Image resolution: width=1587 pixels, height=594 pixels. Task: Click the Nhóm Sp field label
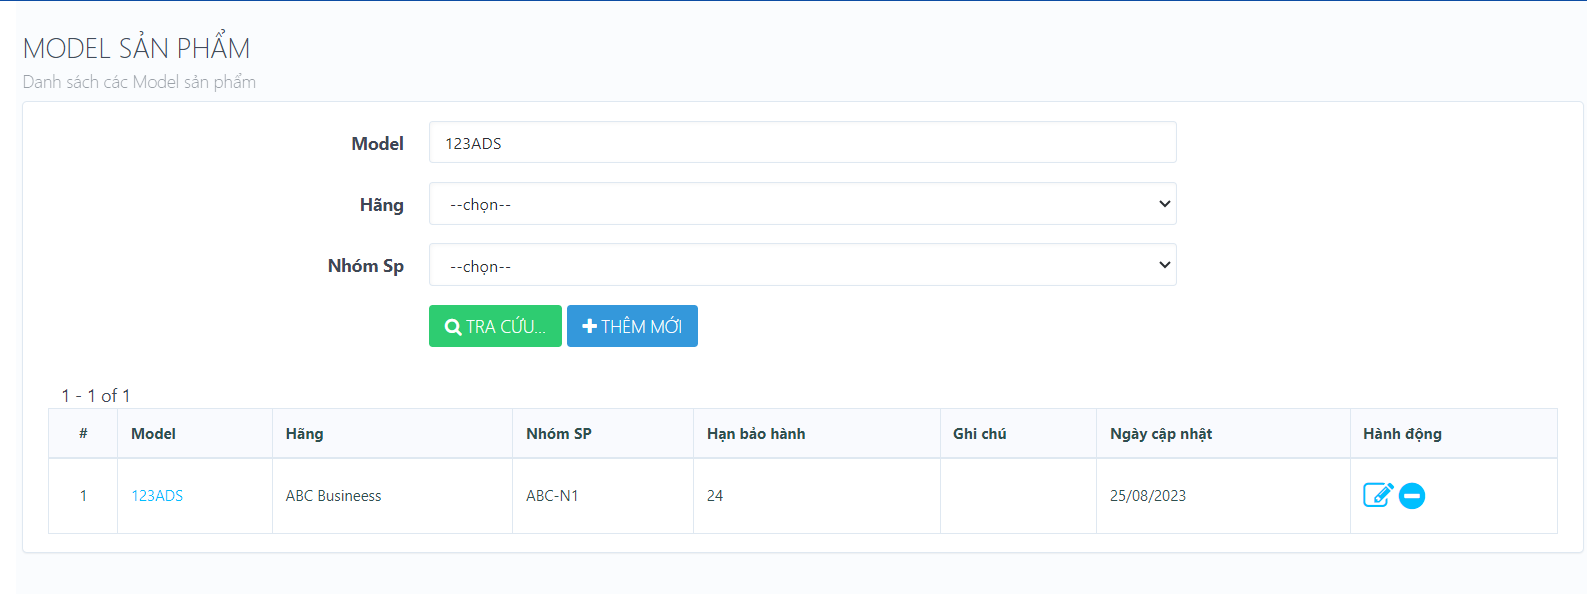point(366,266)
